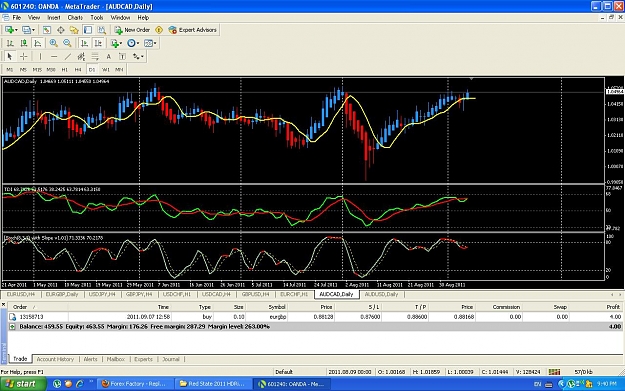The width and height of the screenshot is (625, 391).
Task: Open Forex Factory window in taskbar
Action: click(136, 384)
